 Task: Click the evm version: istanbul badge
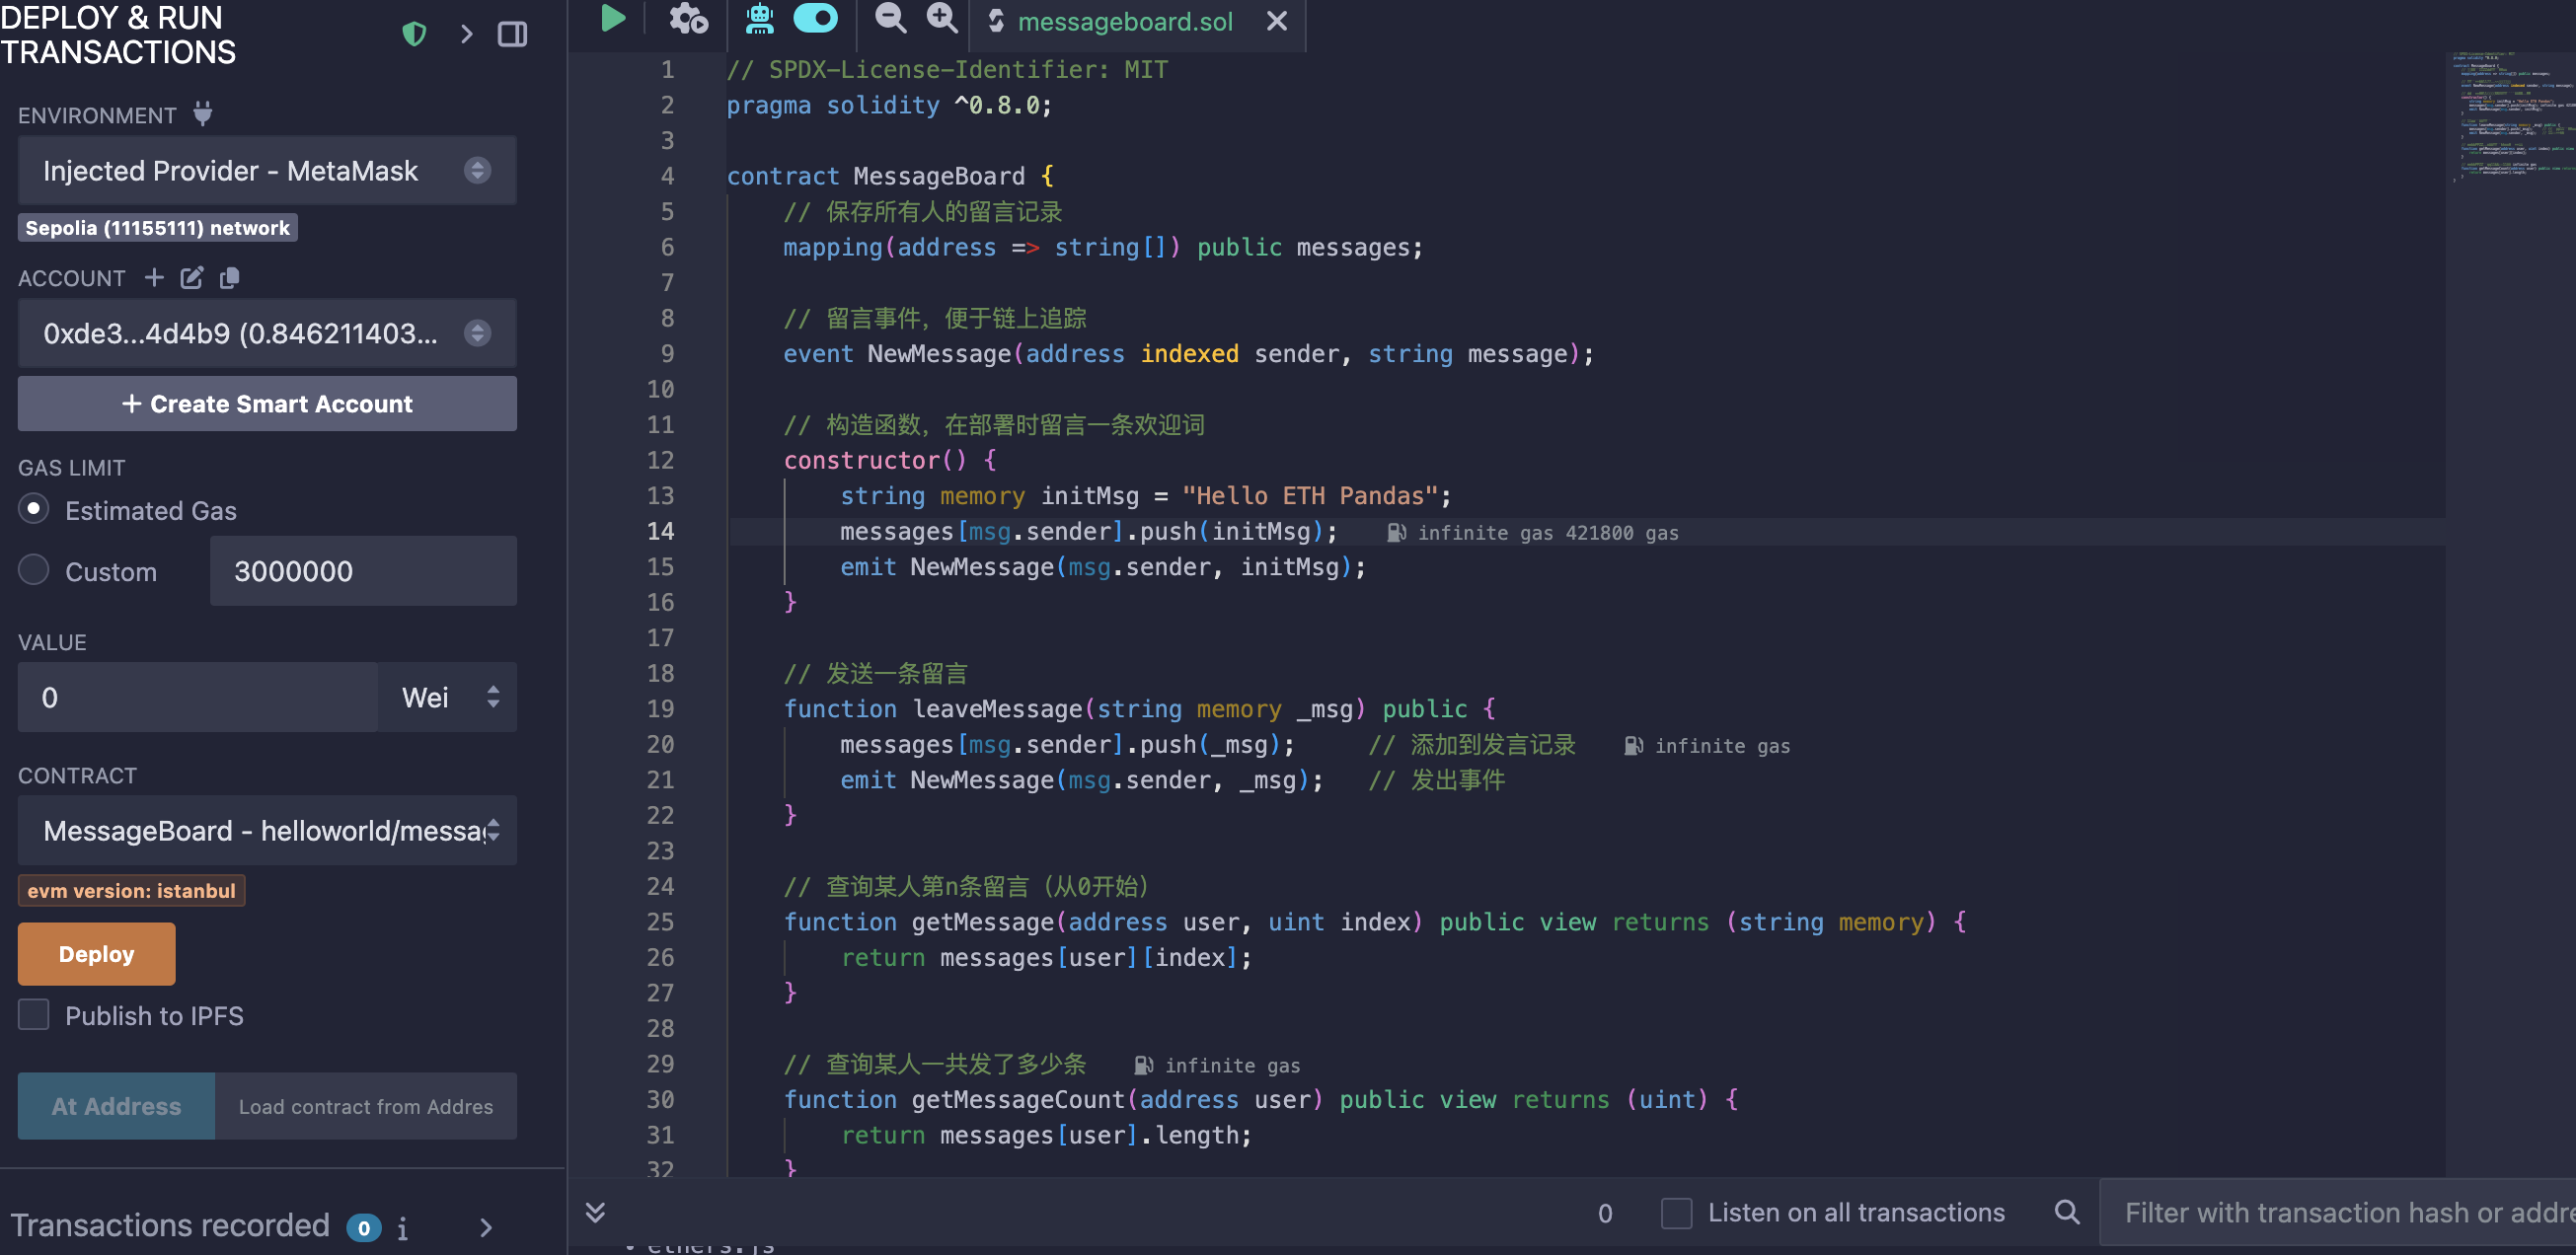pyautogui.click(x=131, y=891)
